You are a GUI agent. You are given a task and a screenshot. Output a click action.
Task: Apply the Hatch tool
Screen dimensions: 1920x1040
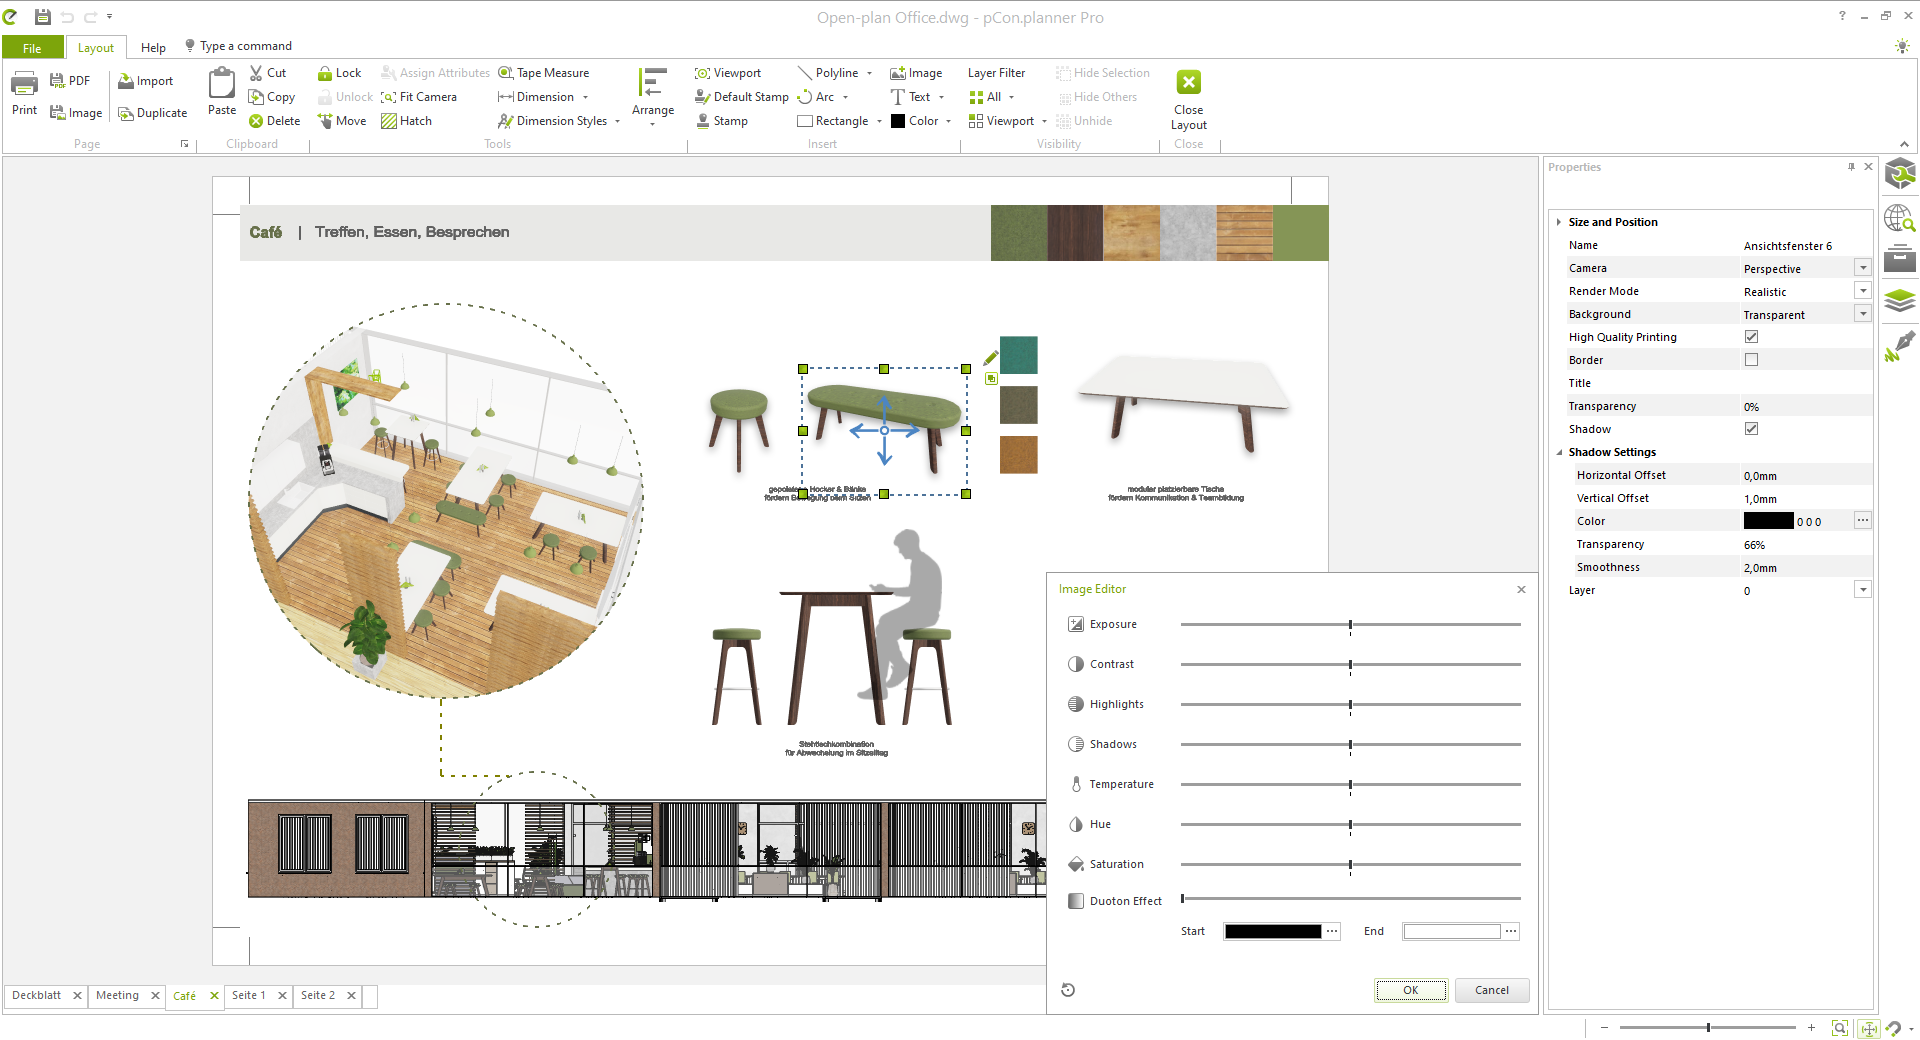(407, 121)
